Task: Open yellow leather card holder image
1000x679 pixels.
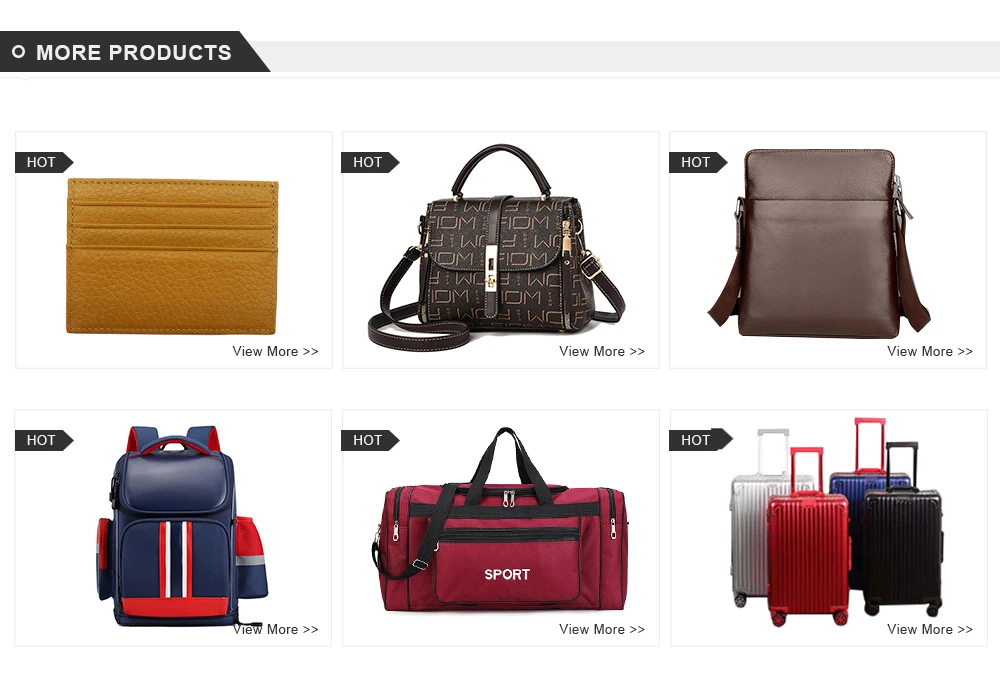Action: tap(172, 256)
